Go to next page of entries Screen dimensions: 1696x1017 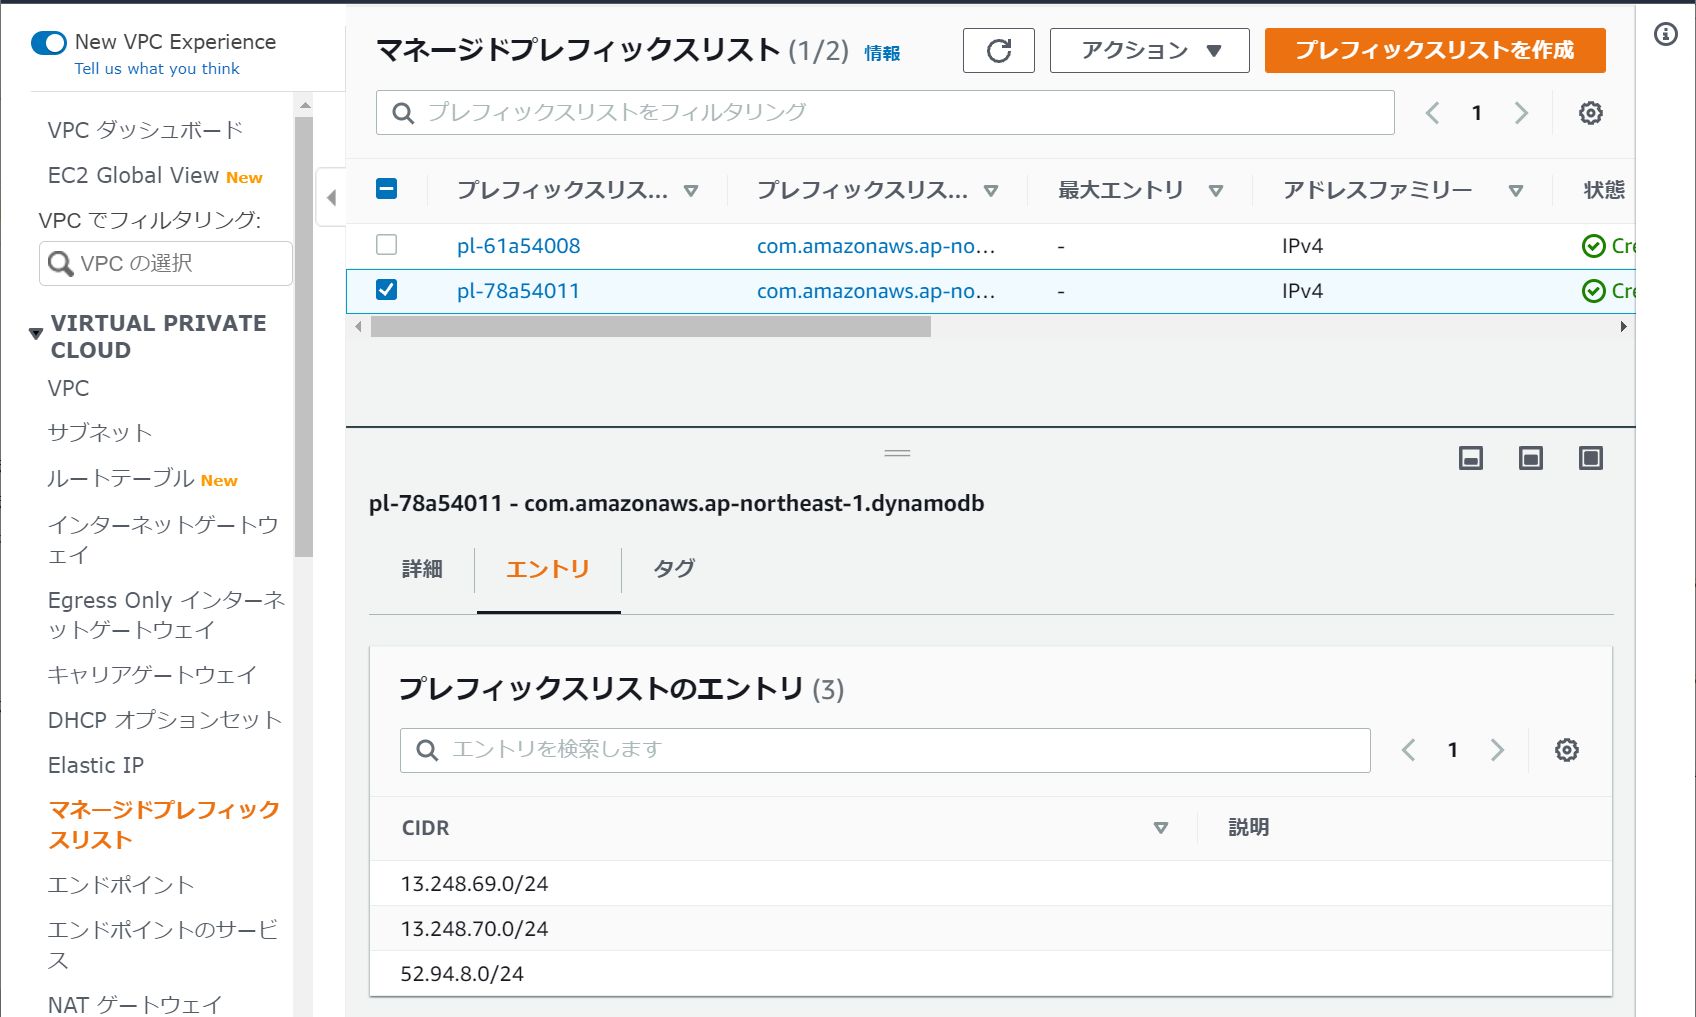pos(1497,750)
